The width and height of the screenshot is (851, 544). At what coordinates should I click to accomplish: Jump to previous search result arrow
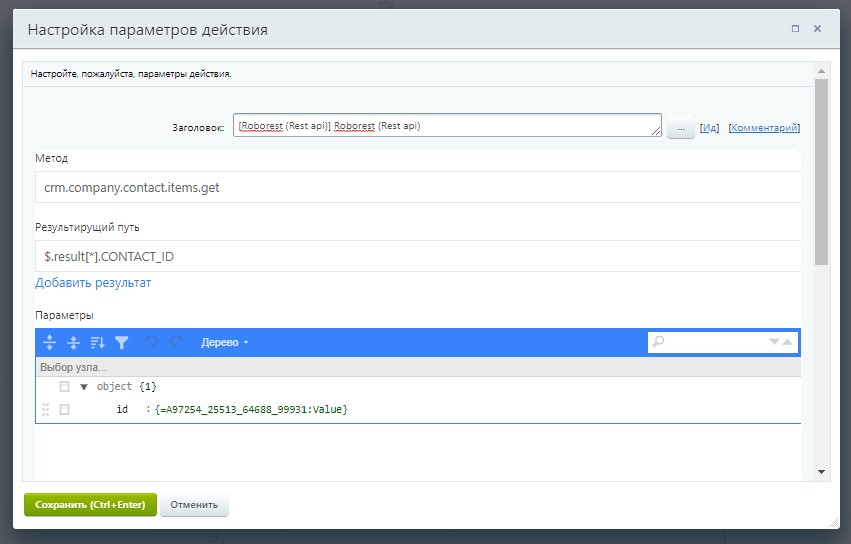click(788, 342)
